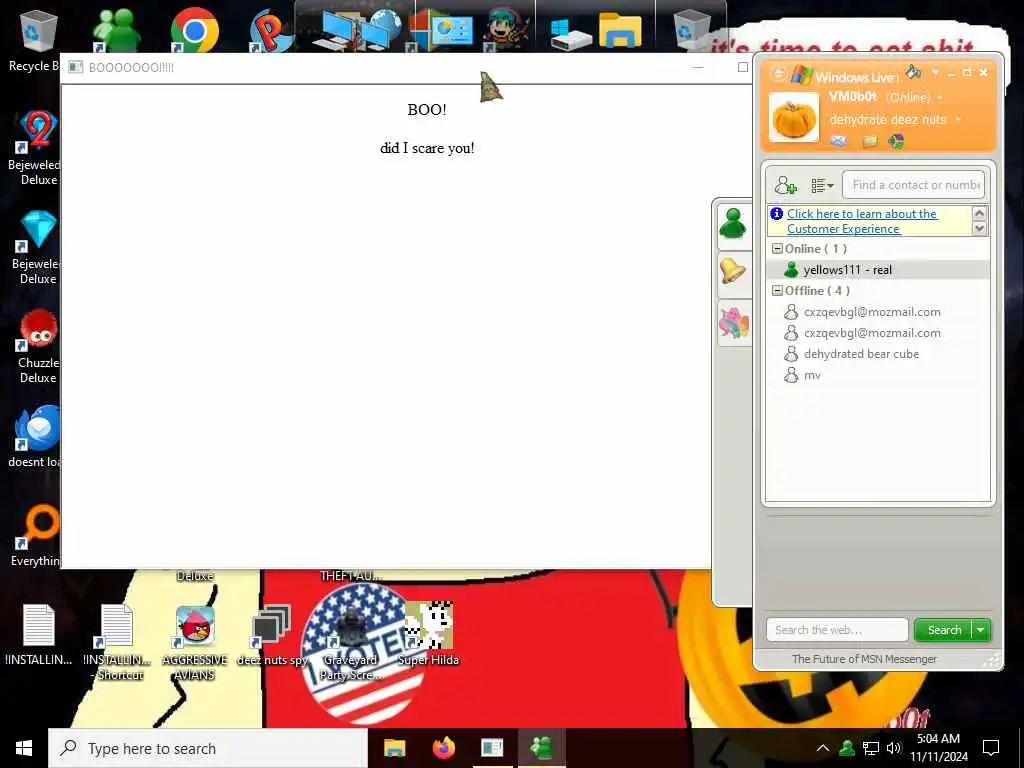Click The Future of MSN Messenger banner text

(864, 659)
